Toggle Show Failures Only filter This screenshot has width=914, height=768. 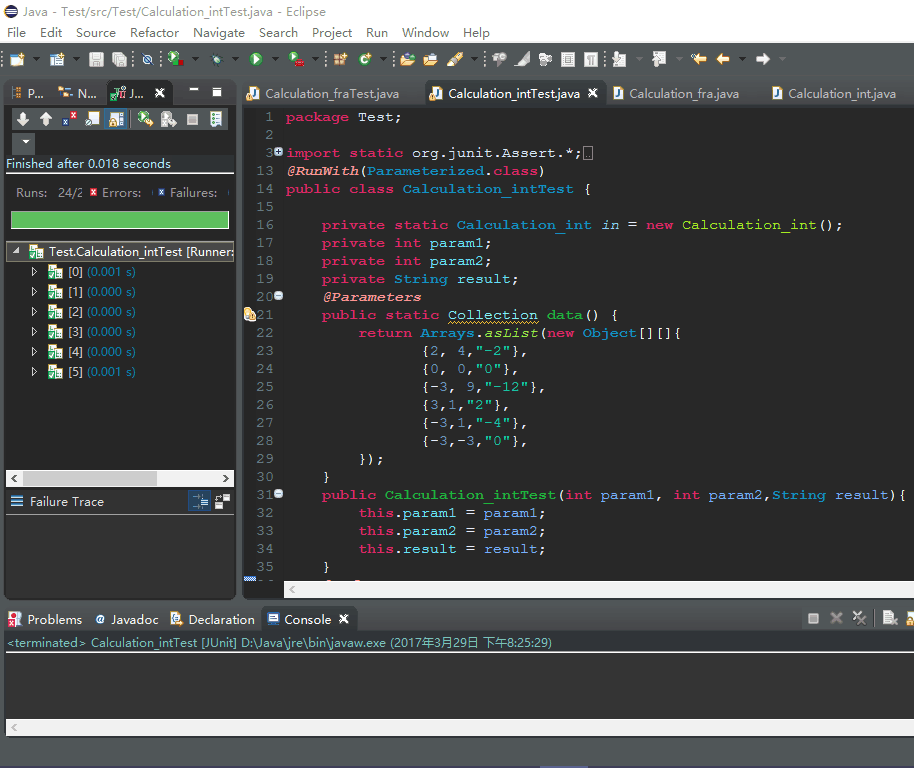[69, 119]
